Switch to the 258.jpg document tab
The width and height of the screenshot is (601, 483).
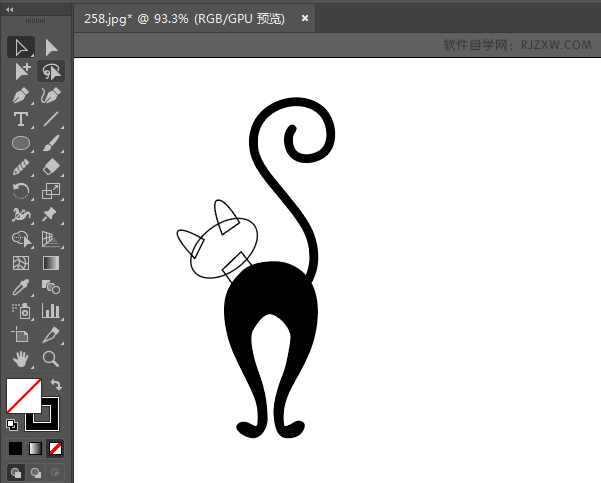[x=184, y=18]
